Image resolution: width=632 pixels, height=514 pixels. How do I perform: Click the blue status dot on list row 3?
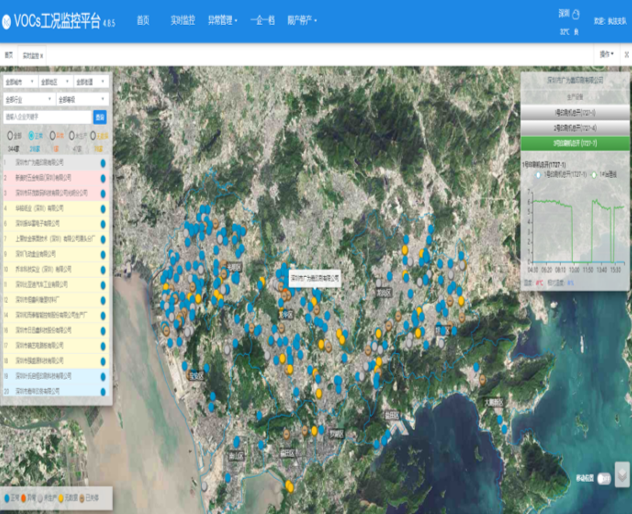(x=103, y=194)
